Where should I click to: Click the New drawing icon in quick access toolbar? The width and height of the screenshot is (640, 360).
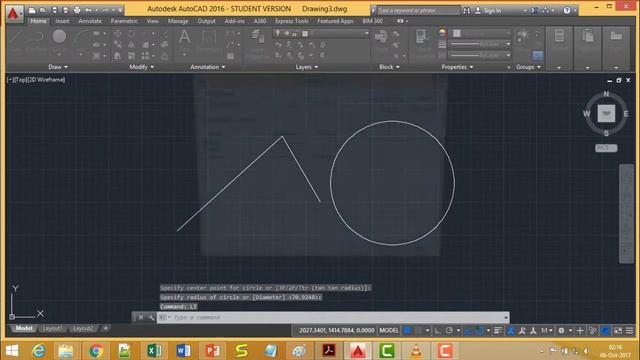32,10
